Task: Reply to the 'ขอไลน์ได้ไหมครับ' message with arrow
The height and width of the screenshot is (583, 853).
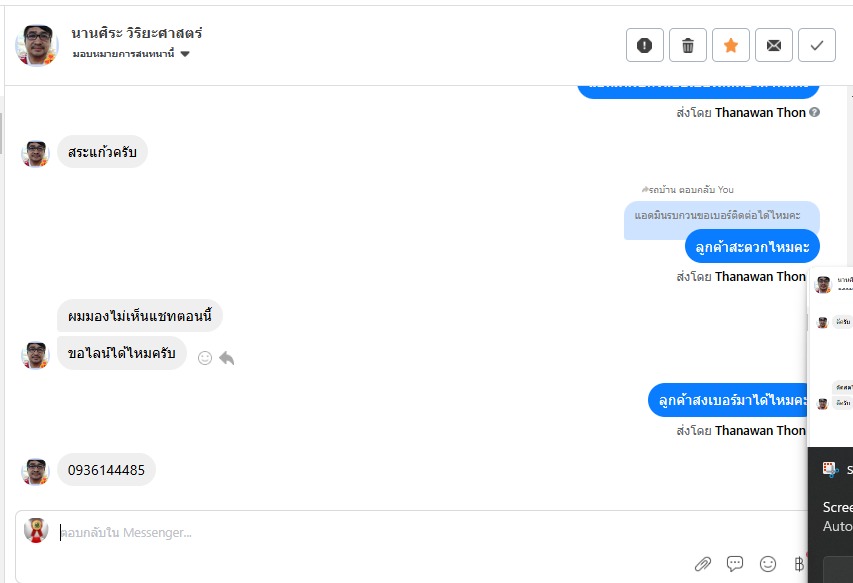Action: tap(227, 357)
